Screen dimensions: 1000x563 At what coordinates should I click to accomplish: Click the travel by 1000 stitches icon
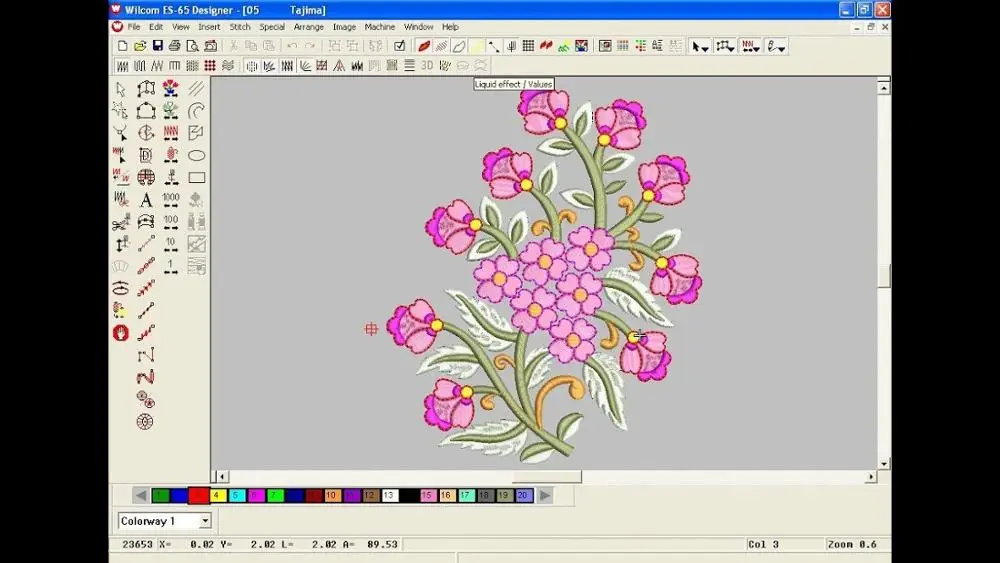[x=171, y=200]
